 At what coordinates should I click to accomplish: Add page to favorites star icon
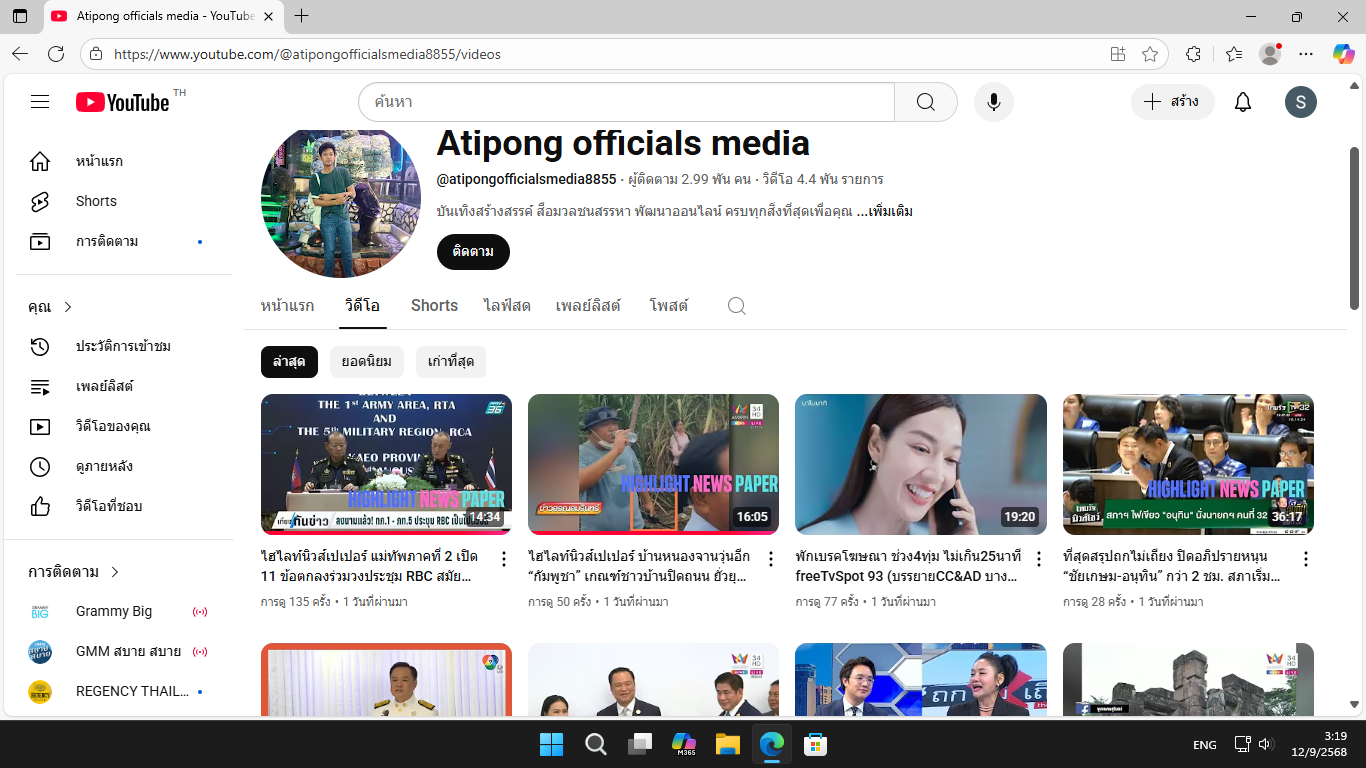[1150, 54]
